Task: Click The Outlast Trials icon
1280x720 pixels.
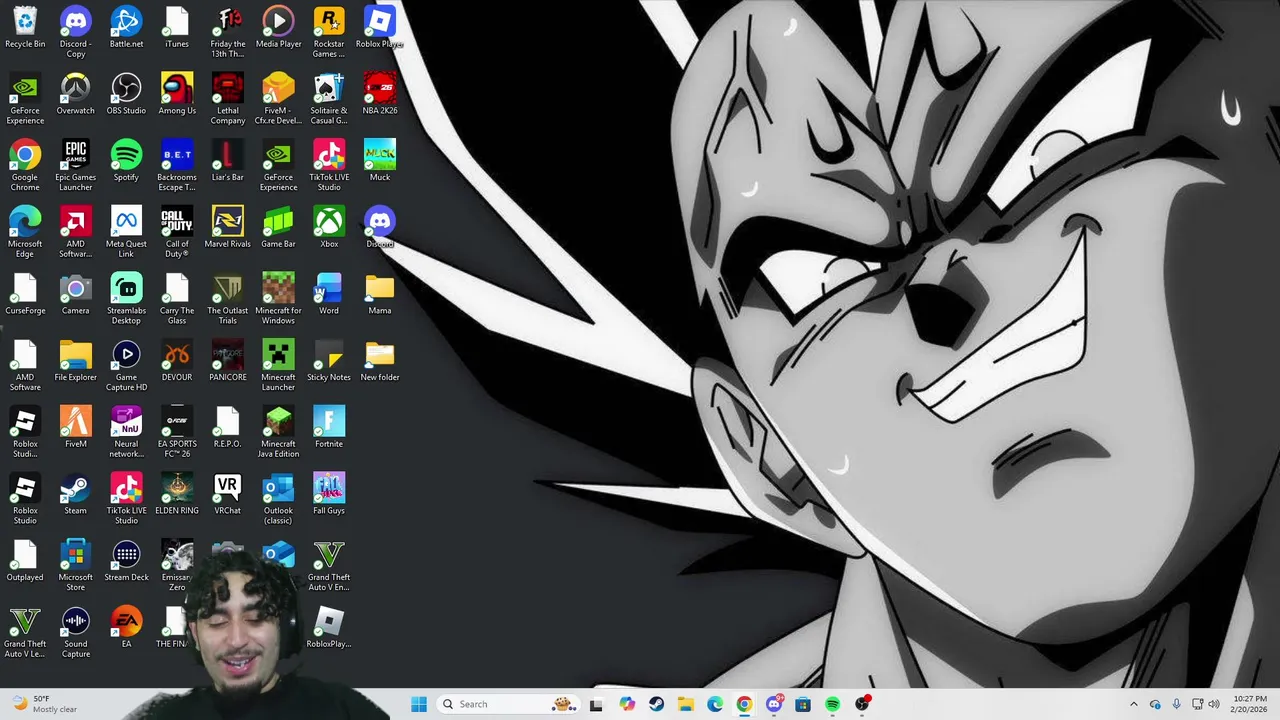Action: (x=228, y=300)
